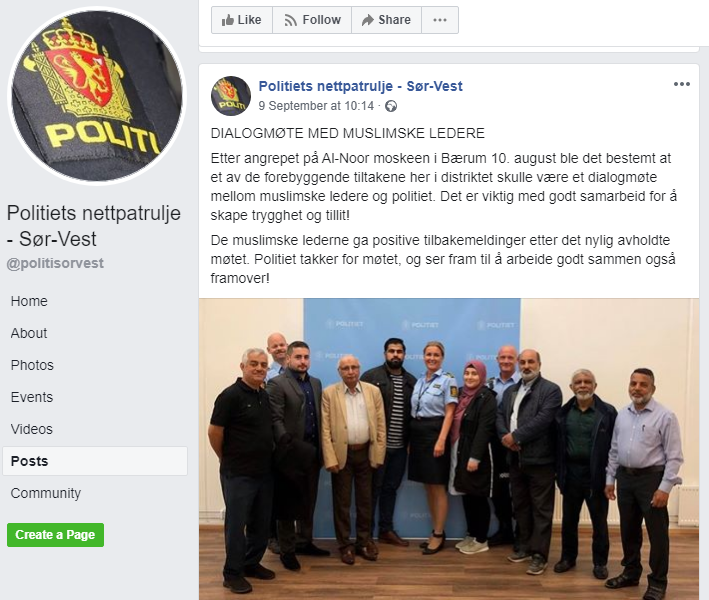Browse the Videos section
Image resolution: width=709 pixels, height=600 pixels.
(x=32, y=429)
